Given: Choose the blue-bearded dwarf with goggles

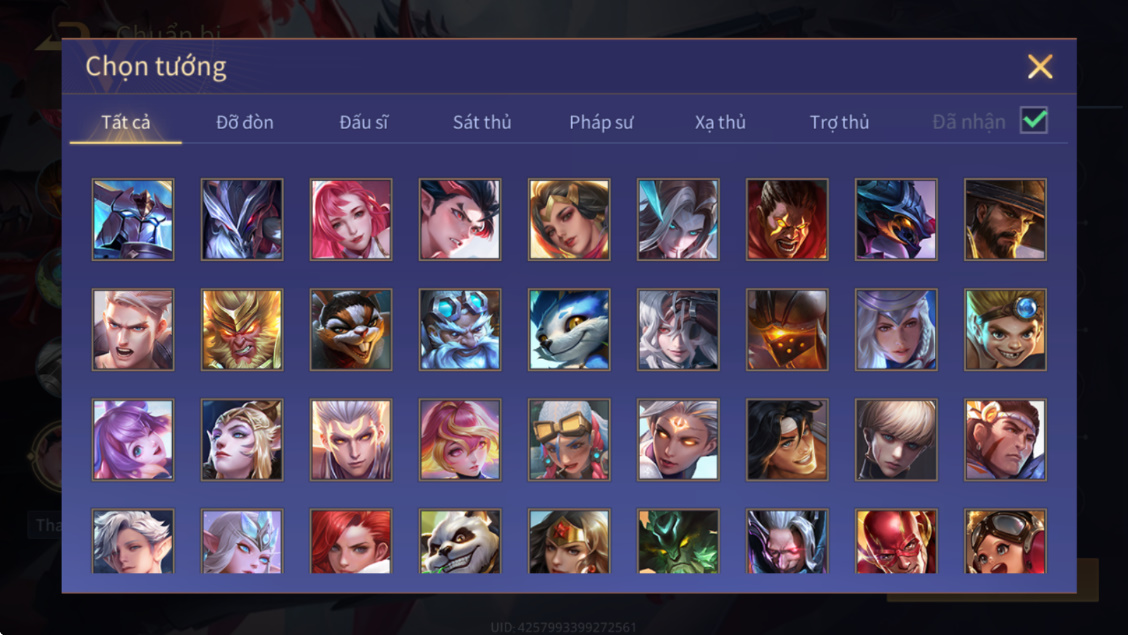Looking at the screenshot, I should click(460, 329).
